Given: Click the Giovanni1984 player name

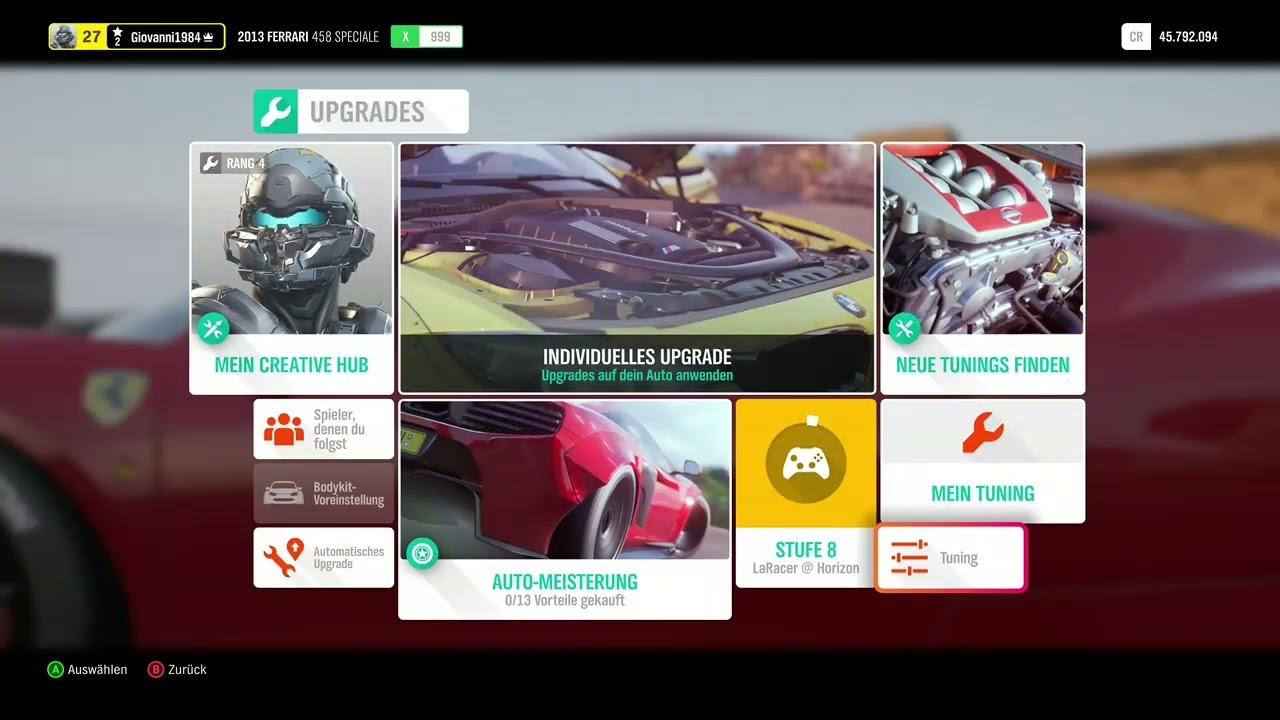Looking at the screenshot, I should coord(165,37).
